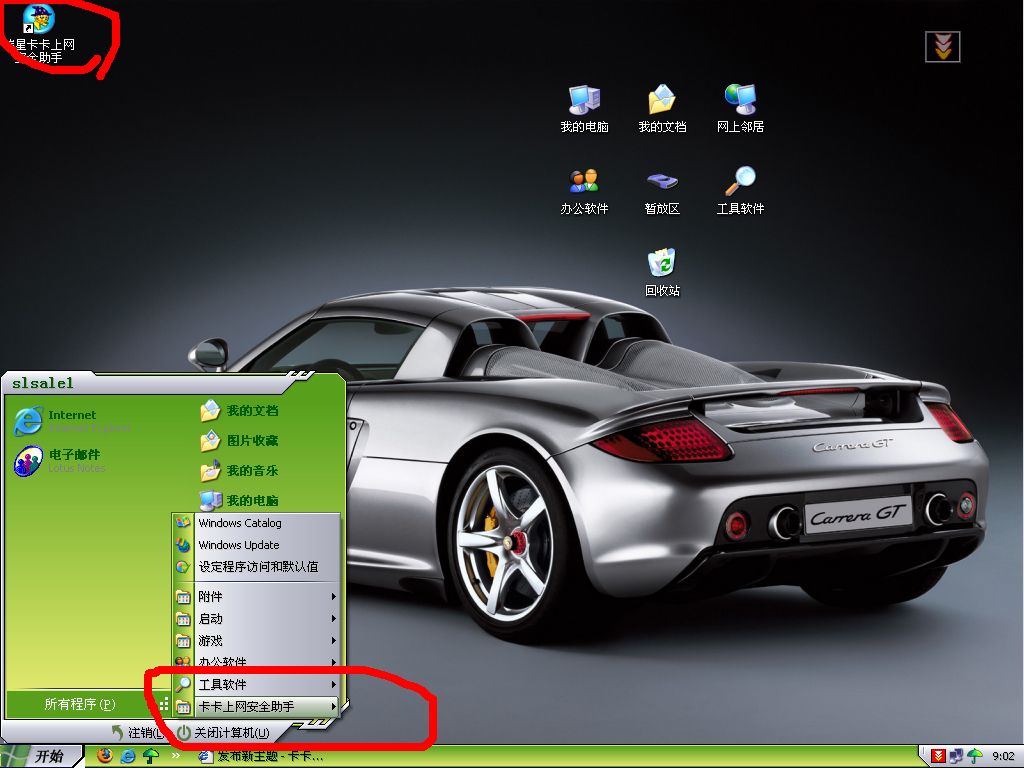Launch Internet Explorer from the quick launch bar

point(128,756)
